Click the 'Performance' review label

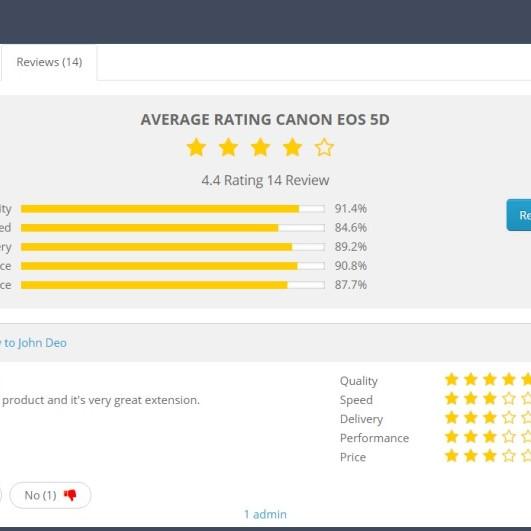tap(375, 438)
